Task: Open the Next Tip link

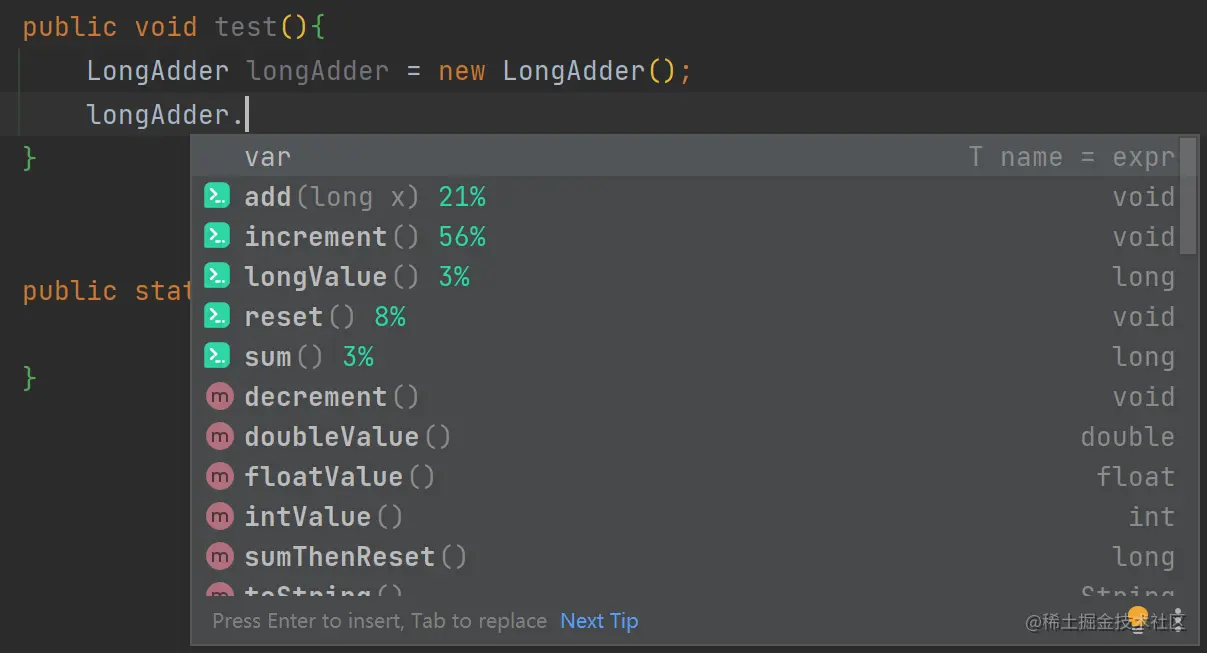Action: click(599, 621)
